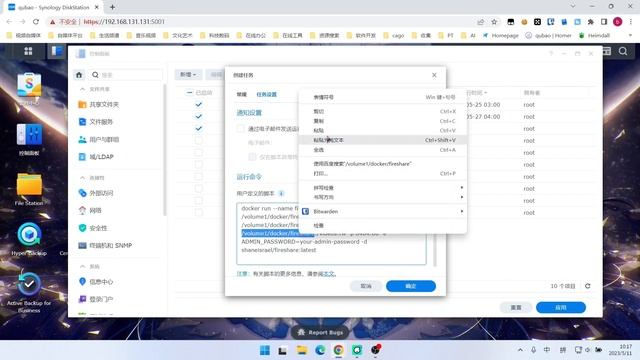The image size is (640, 360).
Task: Open Microsoft Edge on taskbar
Action: coord(320,350)
